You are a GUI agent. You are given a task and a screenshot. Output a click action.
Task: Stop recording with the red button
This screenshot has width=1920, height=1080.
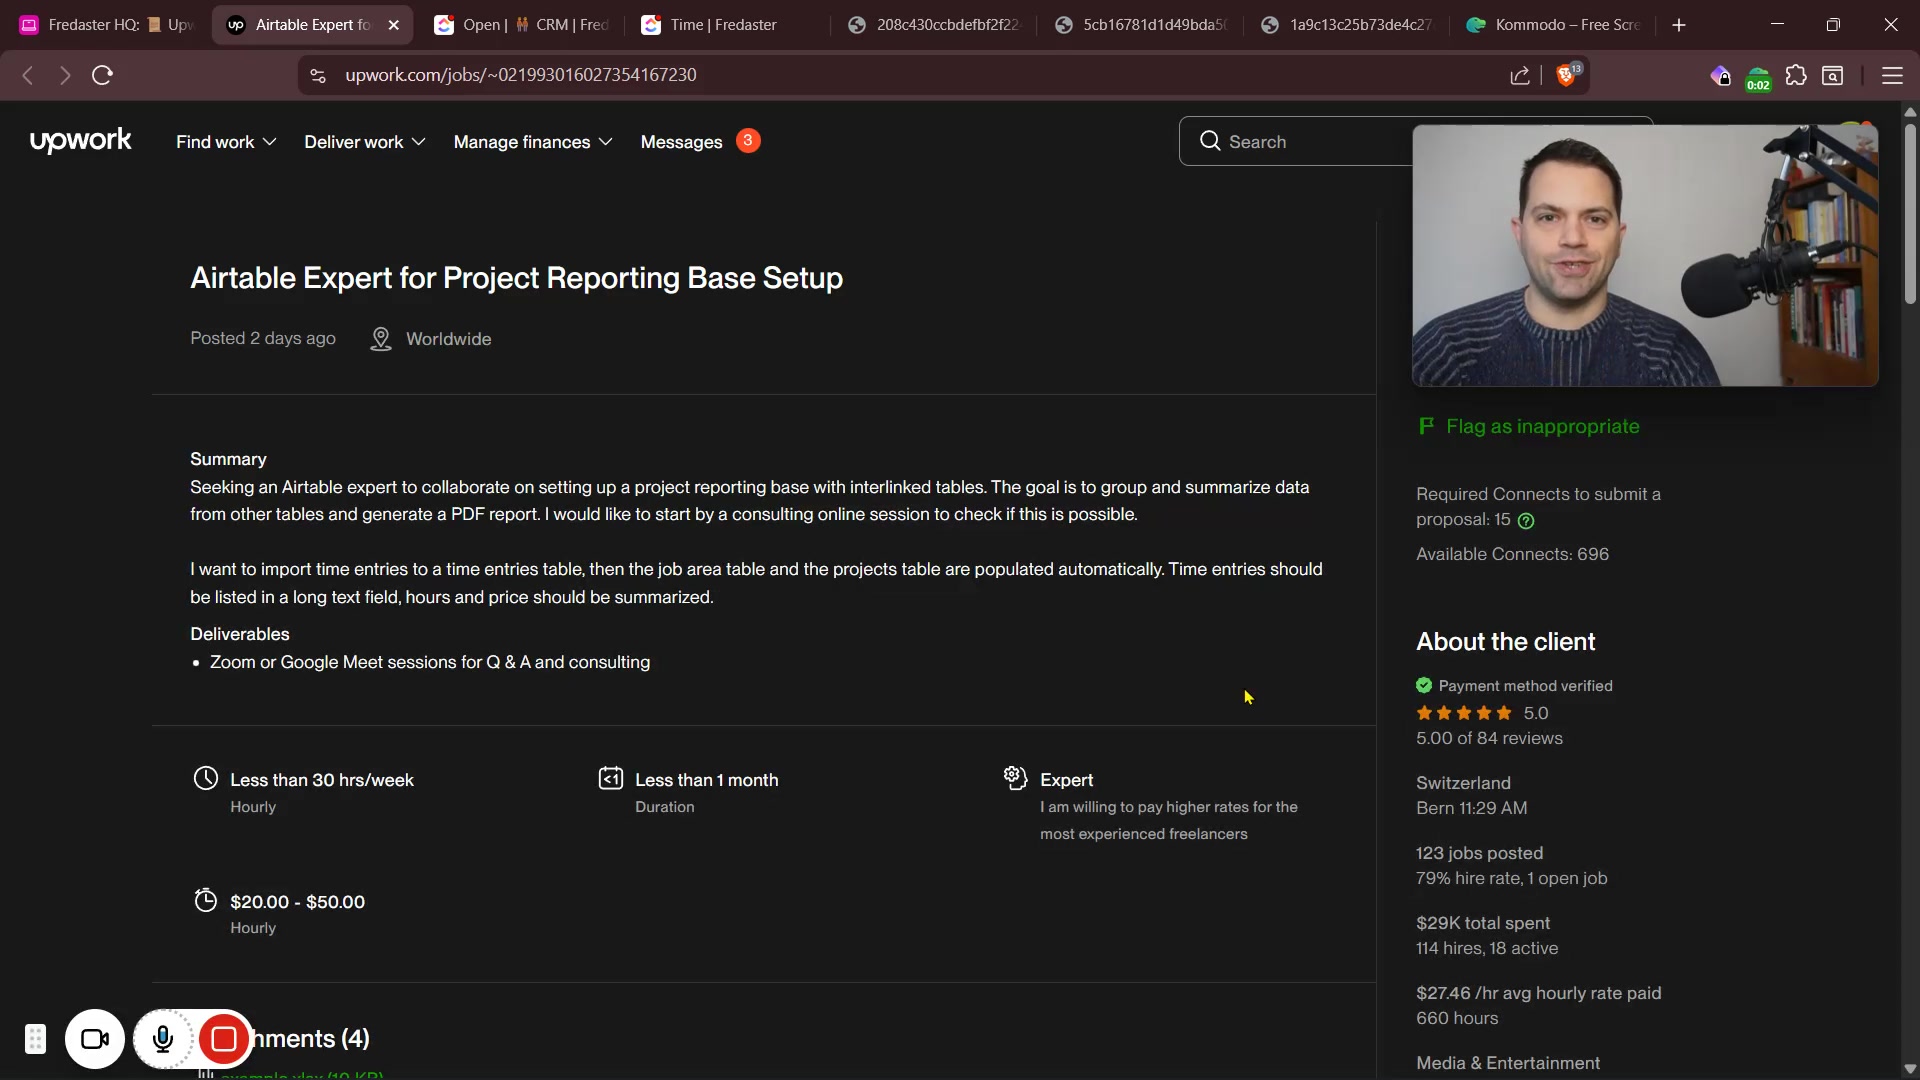(224, 1040)
